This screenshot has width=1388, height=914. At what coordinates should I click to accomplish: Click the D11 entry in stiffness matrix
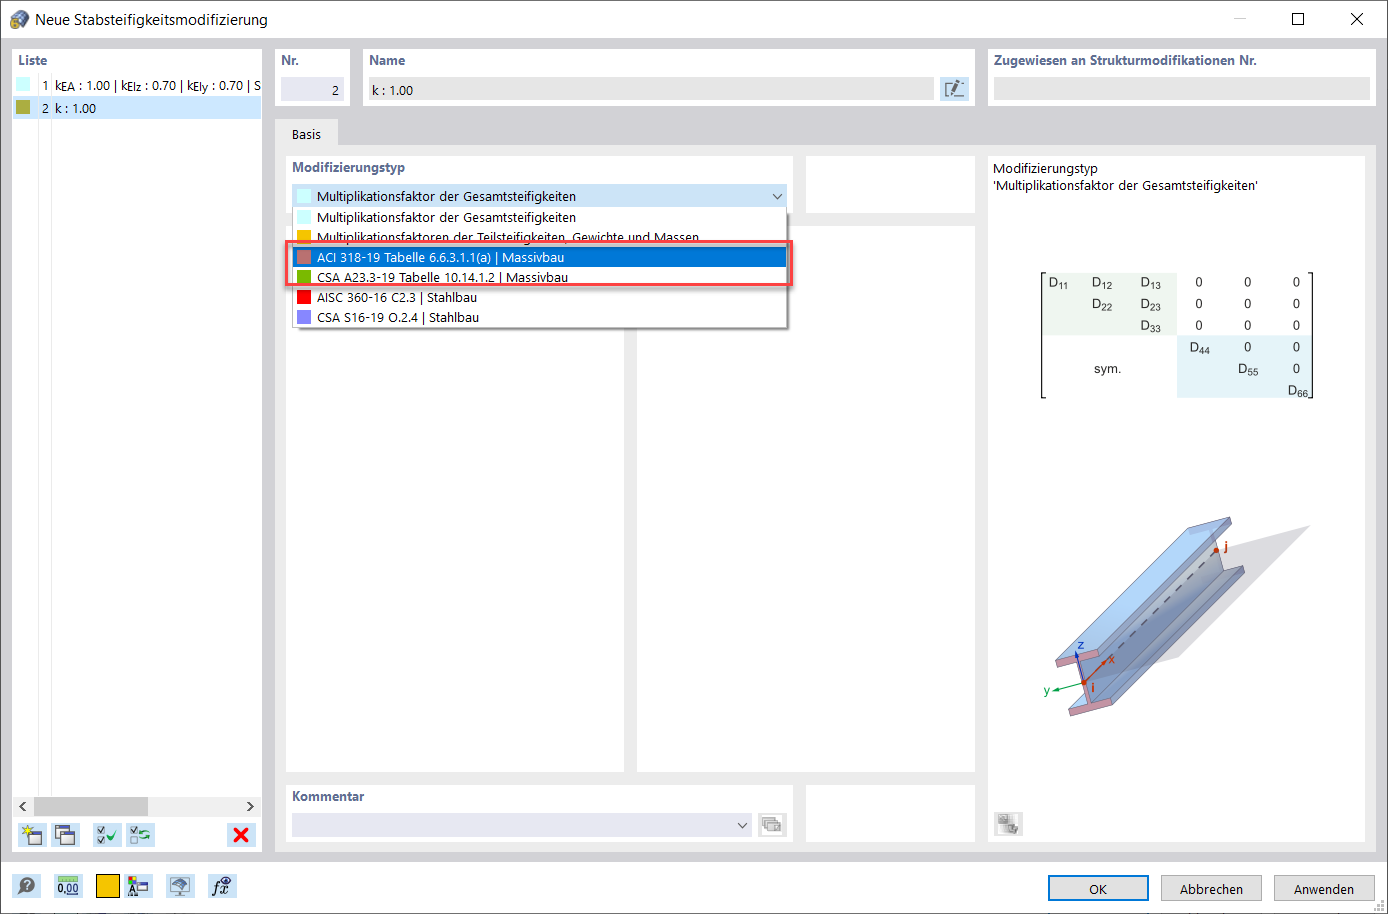coord(1058,284)
